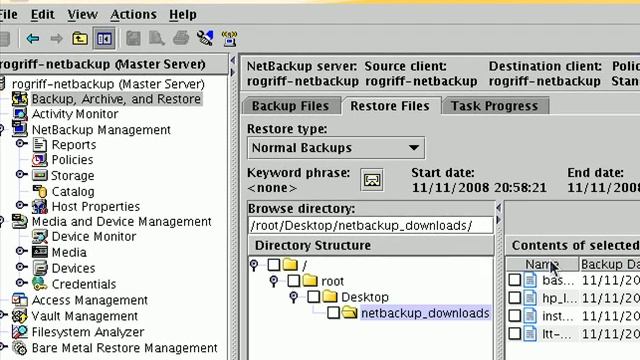
Task: Expand the Host Properties tree node
Action: point(21,205)
